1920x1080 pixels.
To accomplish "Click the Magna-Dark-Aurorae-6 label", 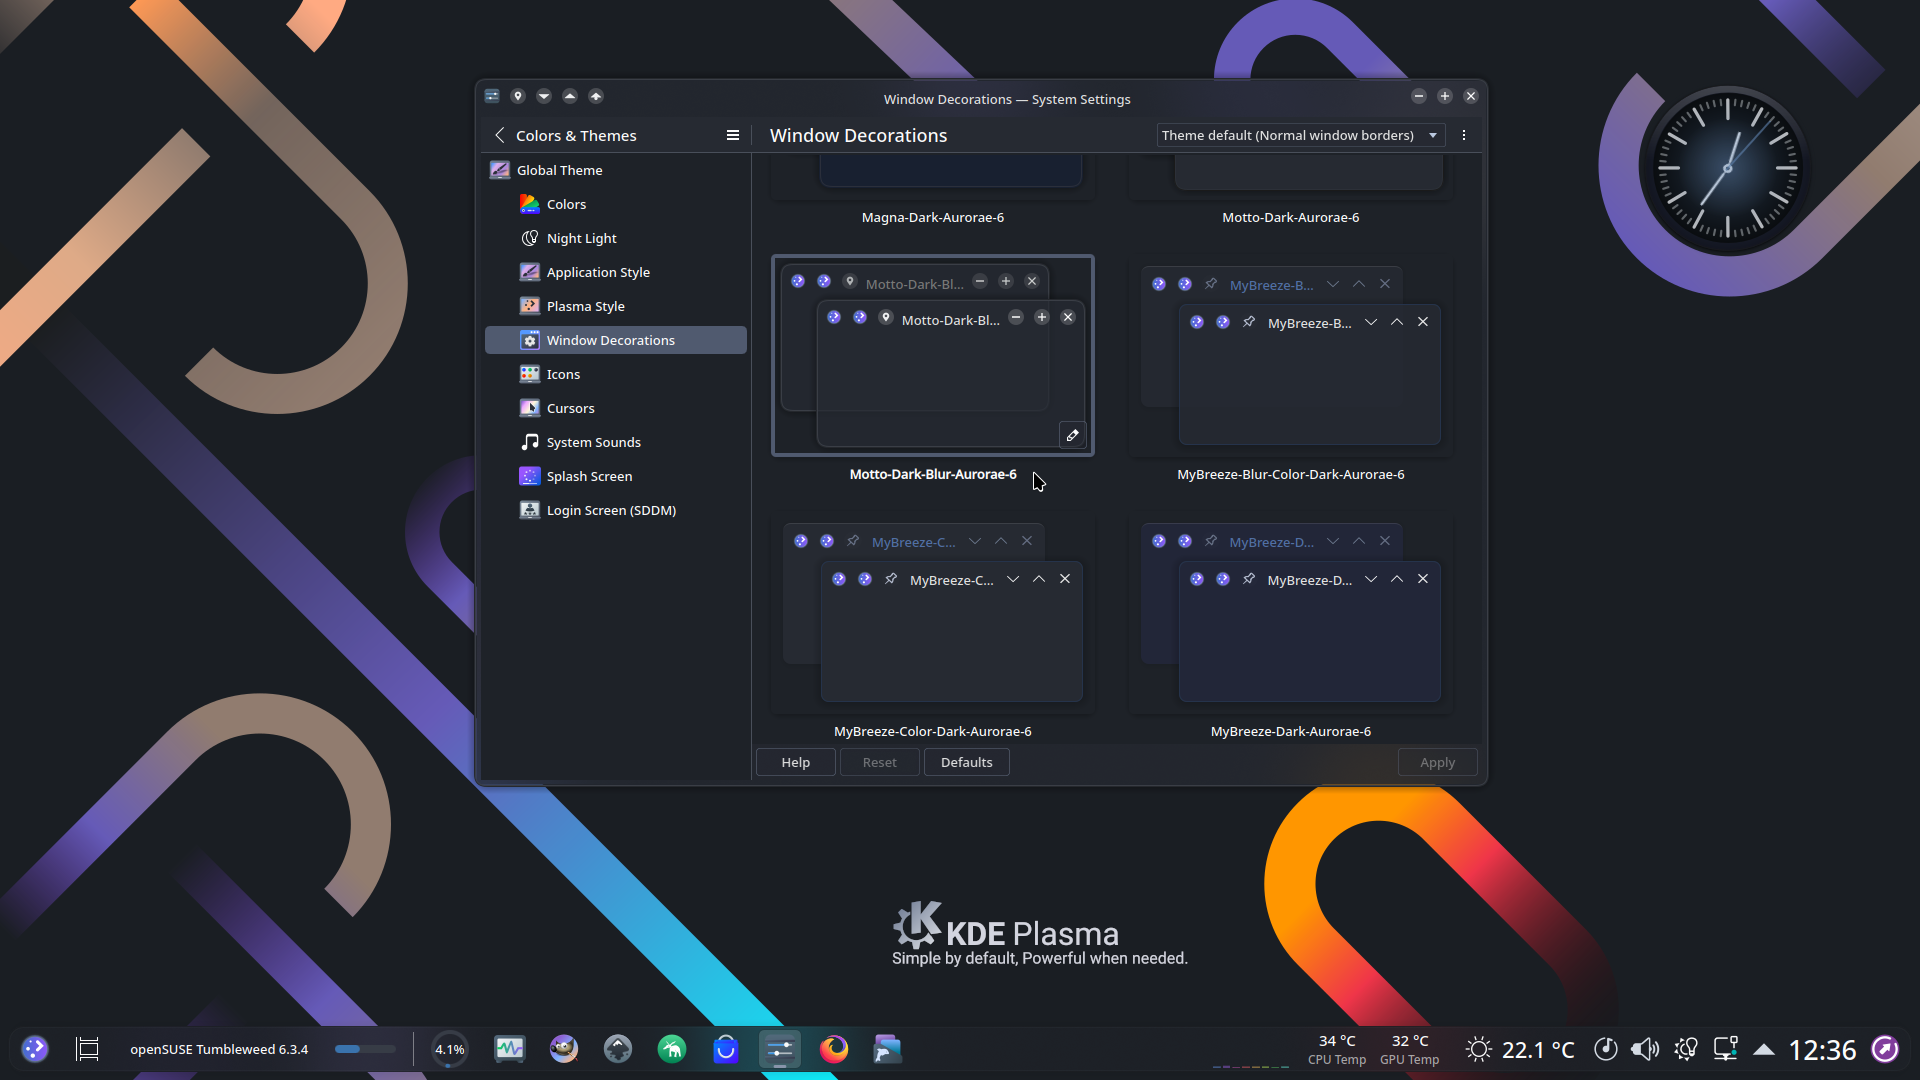I will click(x=933, y=217).
